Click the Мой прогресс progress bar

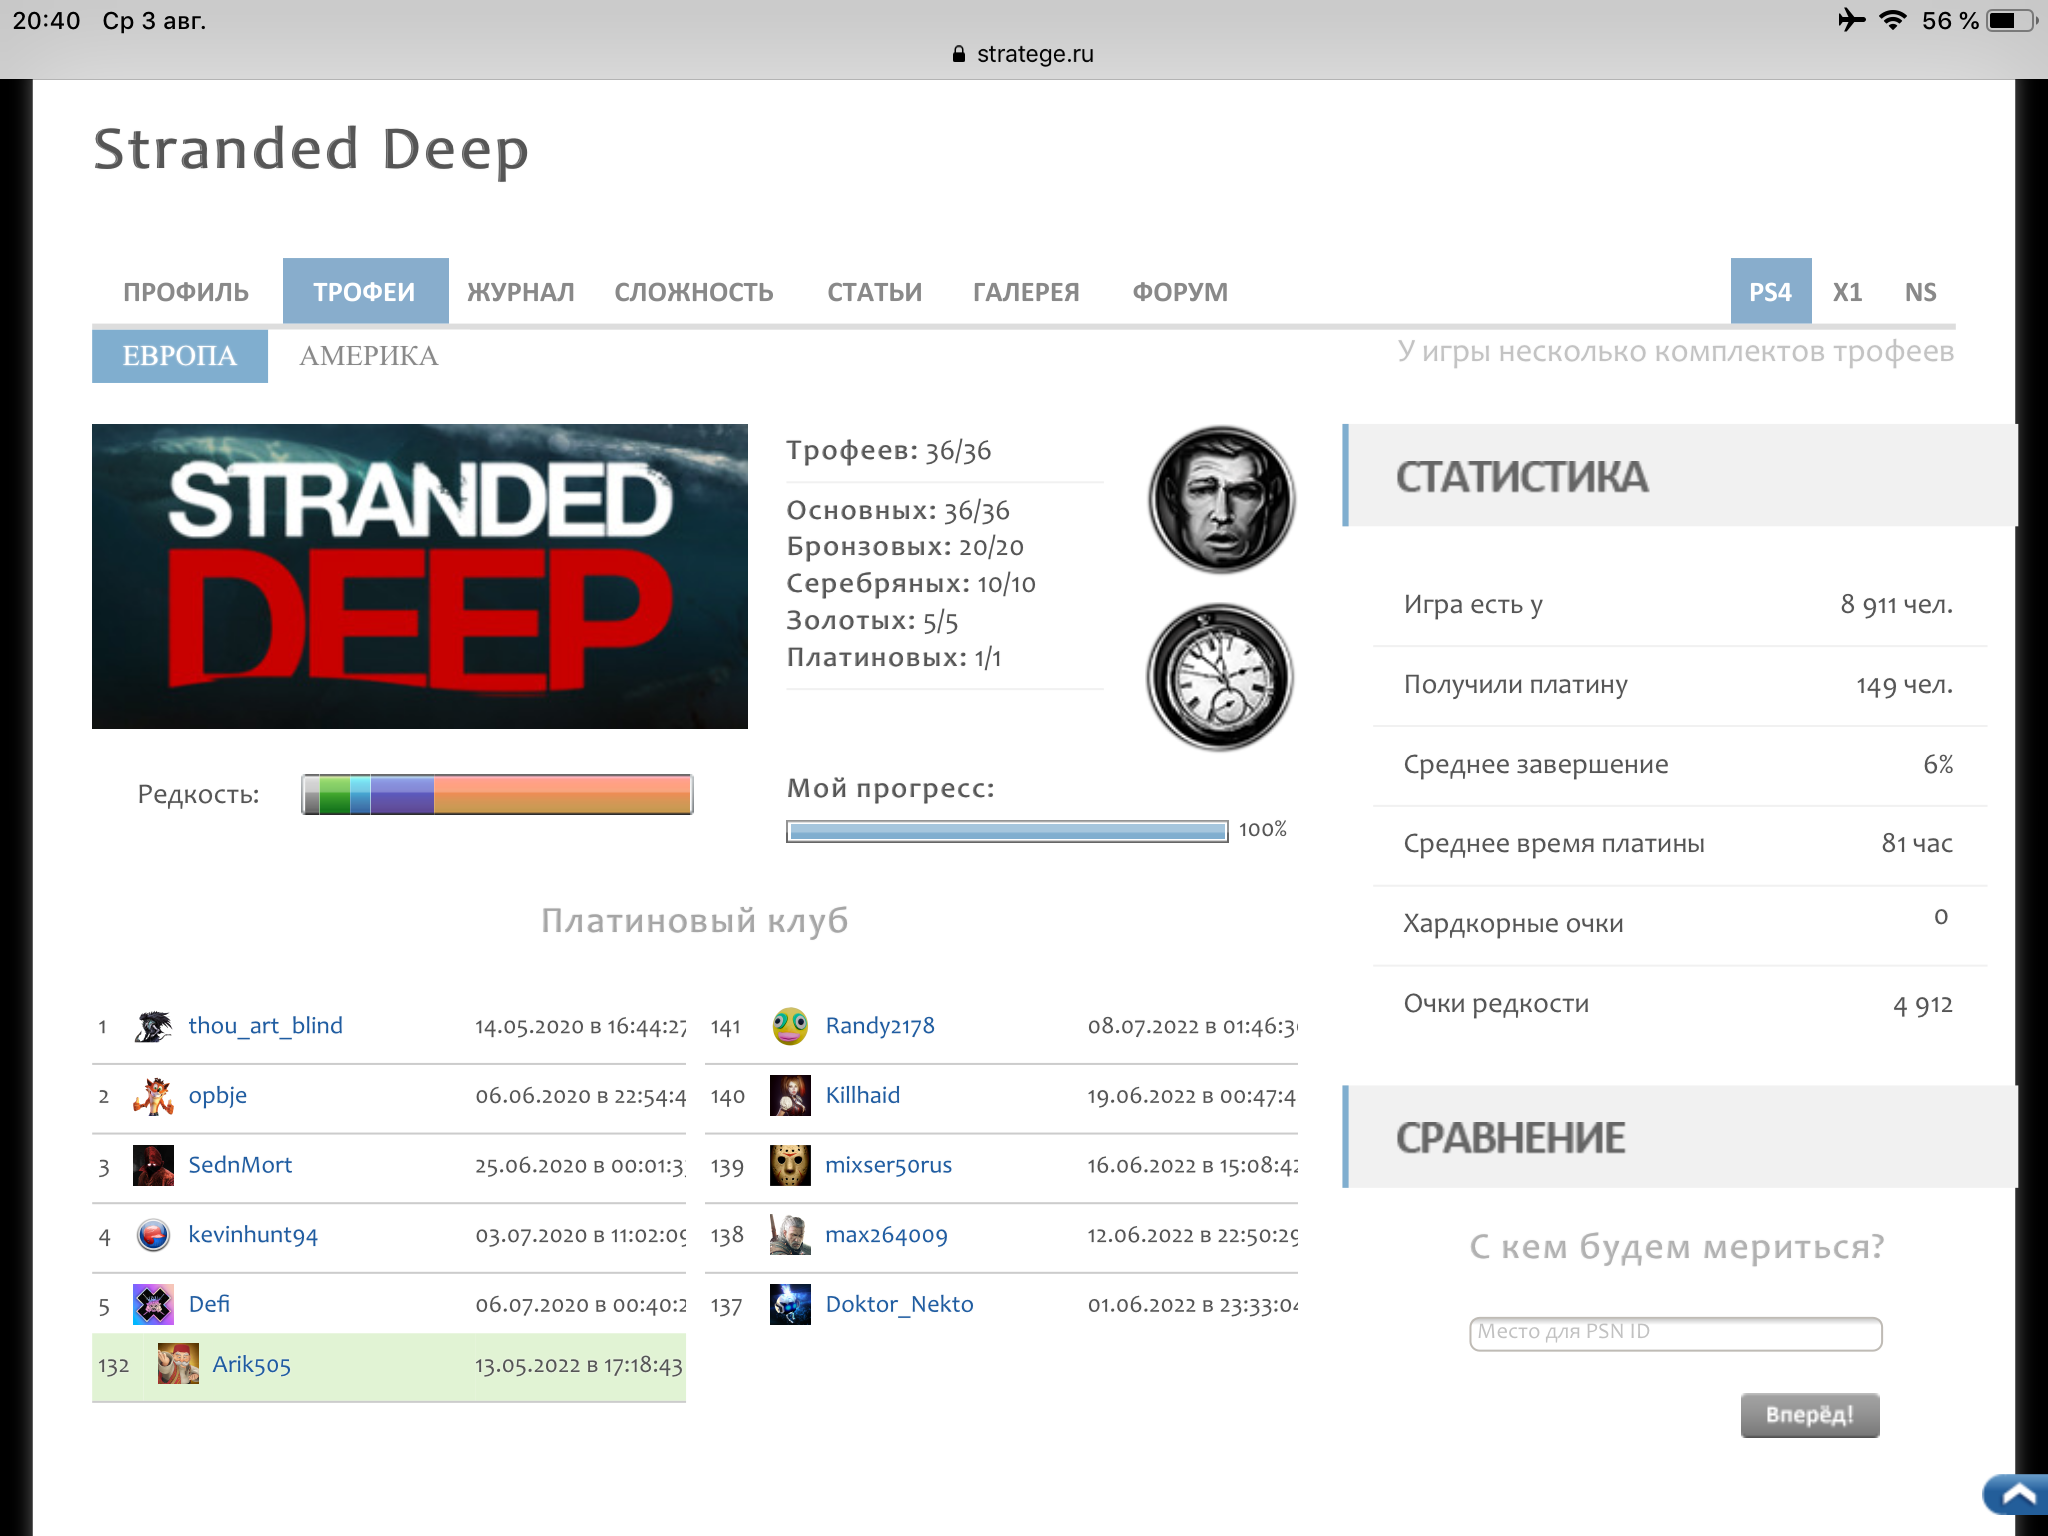pos(1007,831)
